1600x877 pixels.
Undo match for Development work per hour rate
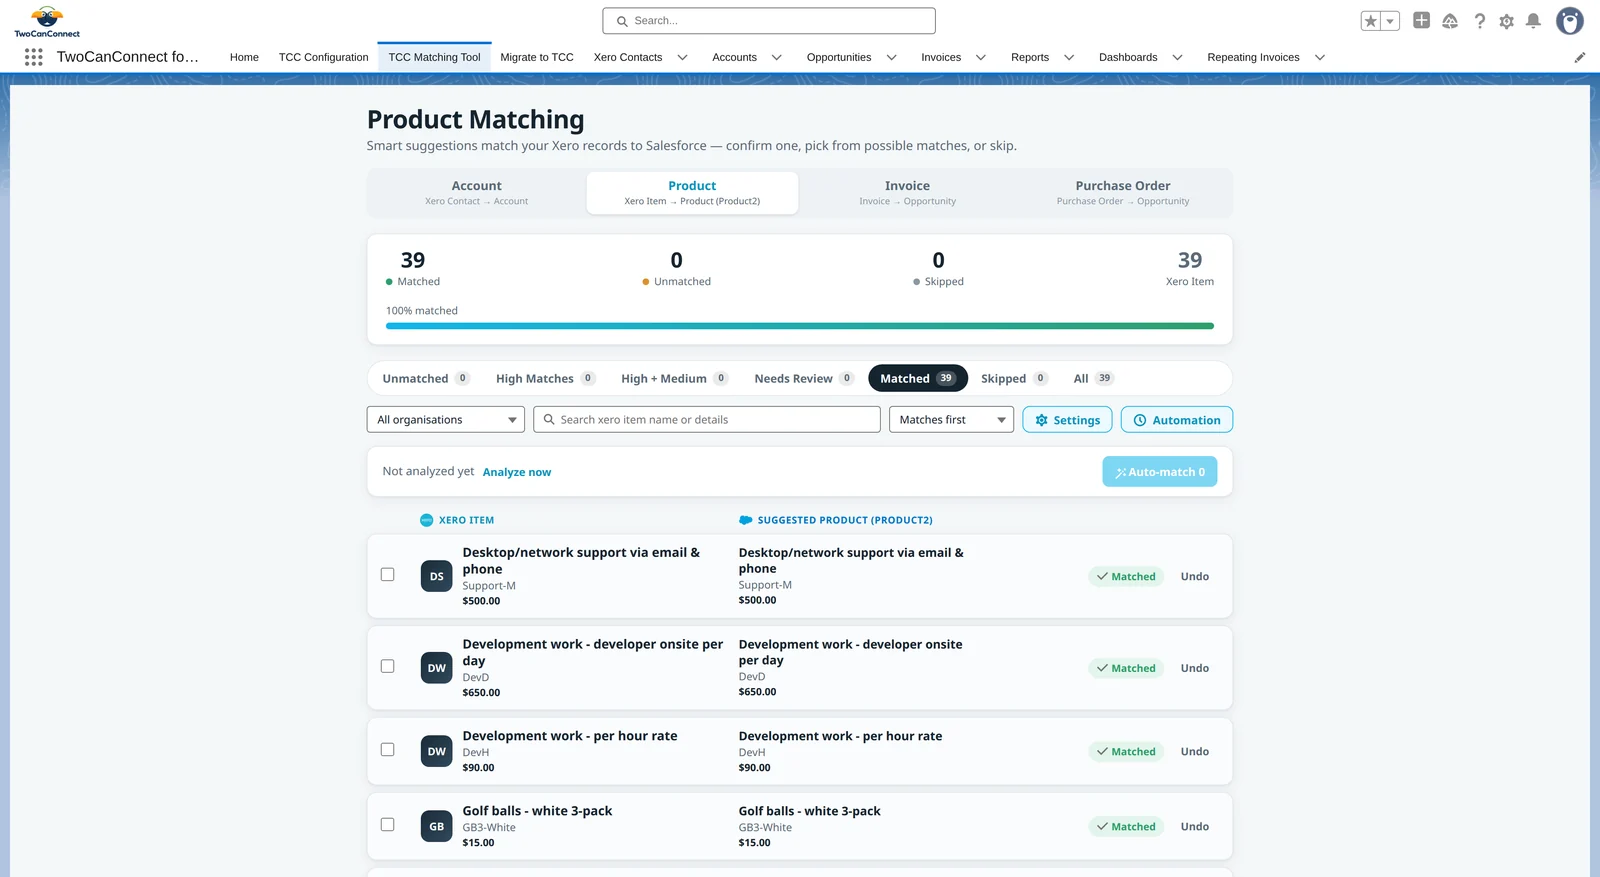(x=1195, y=751)
